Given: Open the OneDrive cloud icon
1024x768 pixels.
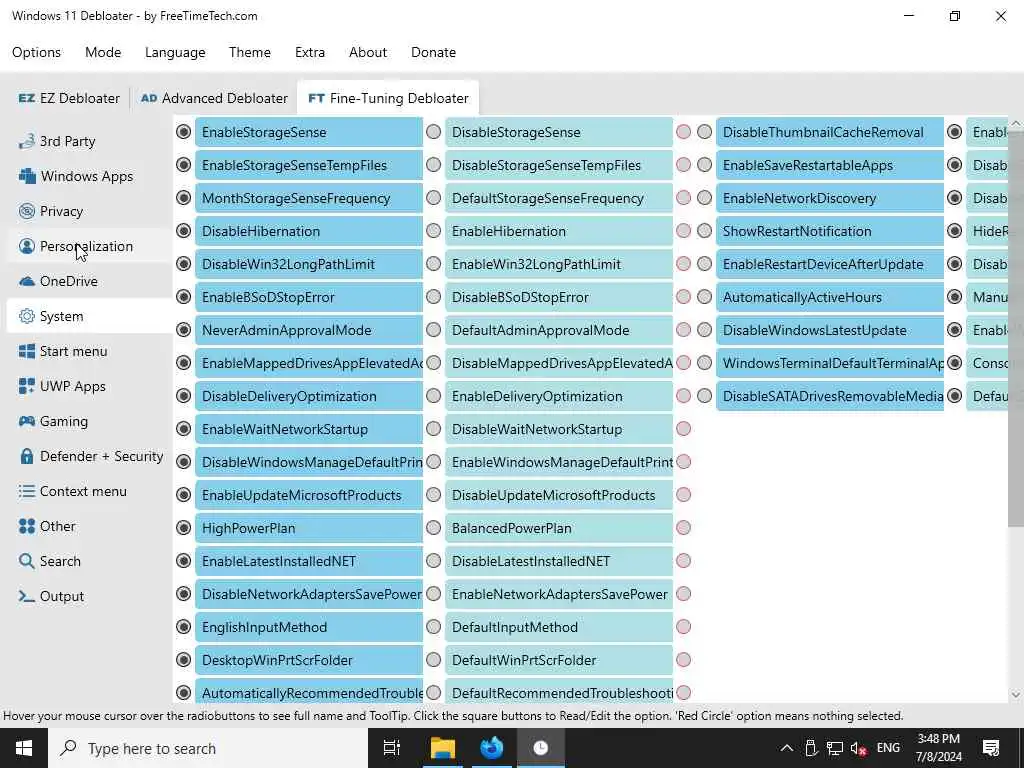Looking at the screenshot, I should (x=27, y=281).
